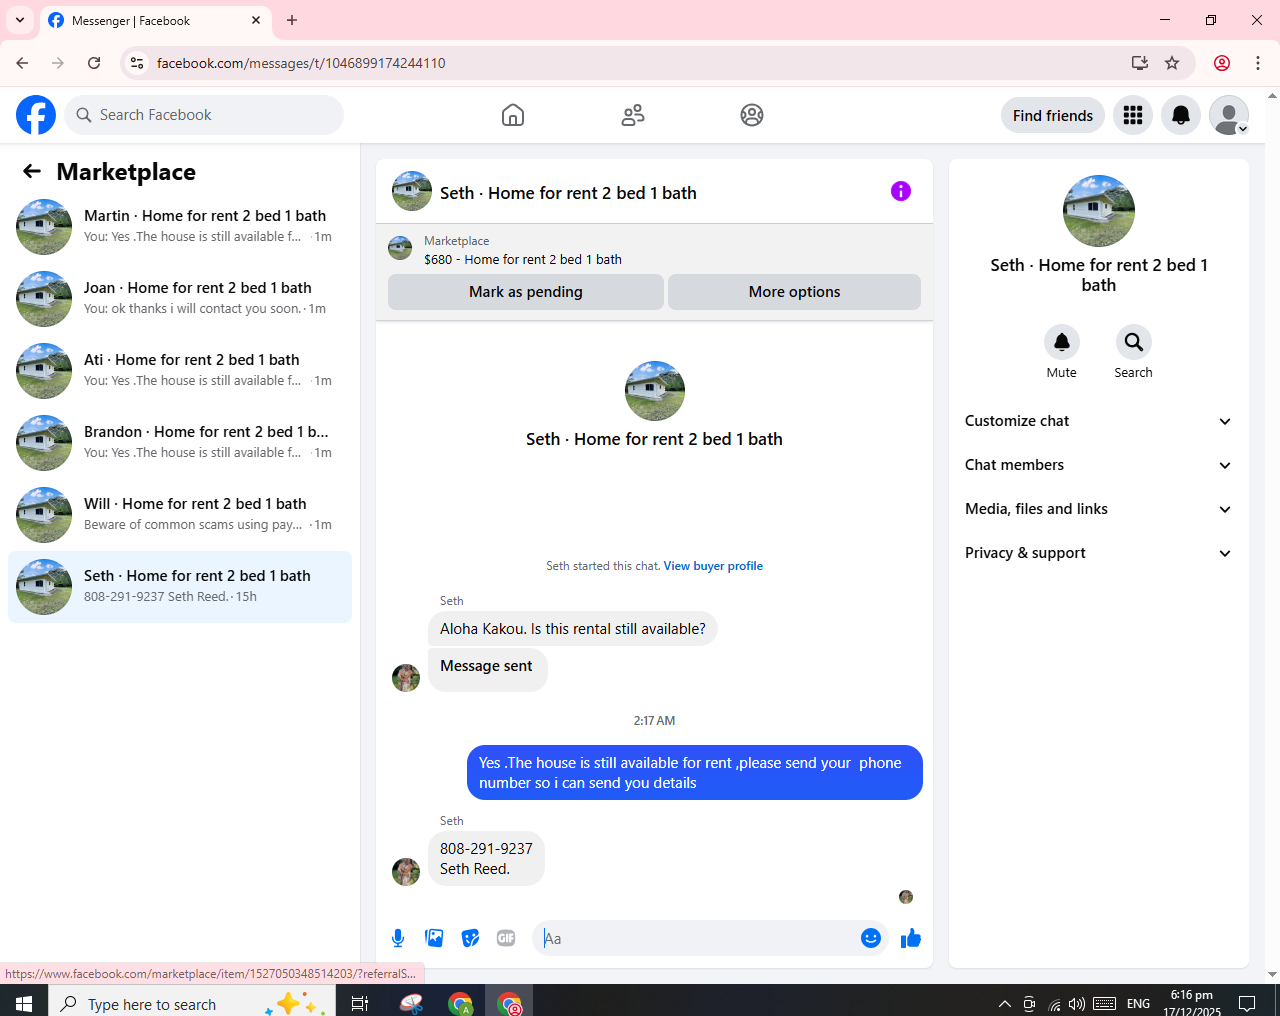This screenshot has height=1016, width=1280.
Task: Click the message input box Aa
Action: (697, 938)
